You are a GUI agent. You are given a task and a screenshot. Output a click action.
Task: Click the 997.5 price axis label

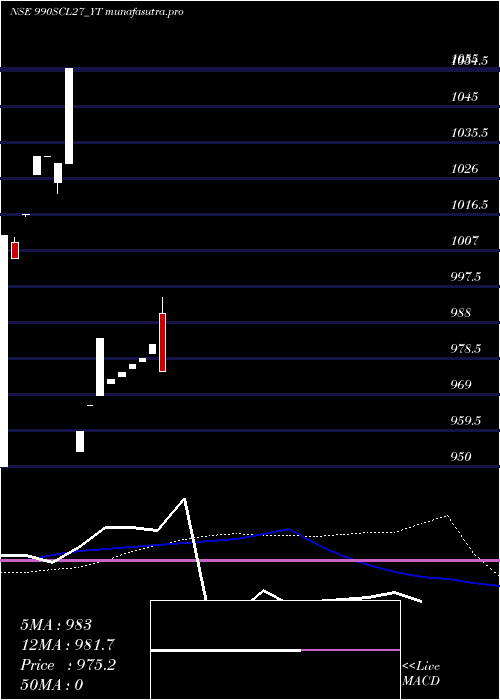(x=466, y=277)
